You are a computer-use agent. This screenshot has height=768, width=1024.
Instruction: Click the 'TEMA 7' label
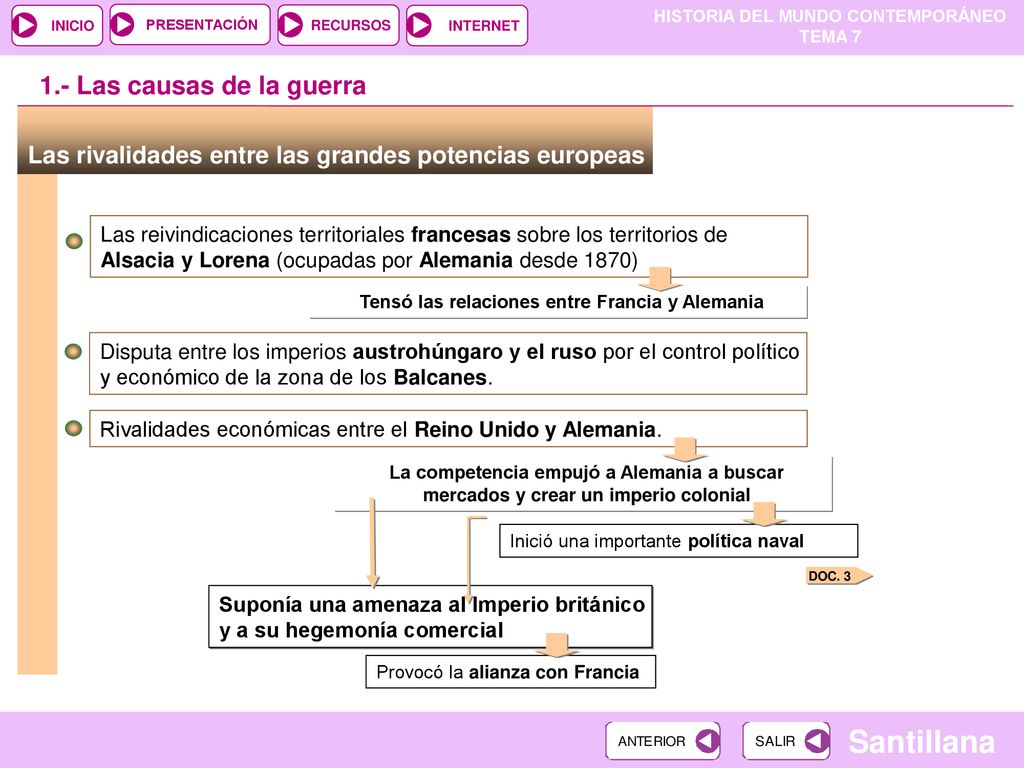coord(830,37)
